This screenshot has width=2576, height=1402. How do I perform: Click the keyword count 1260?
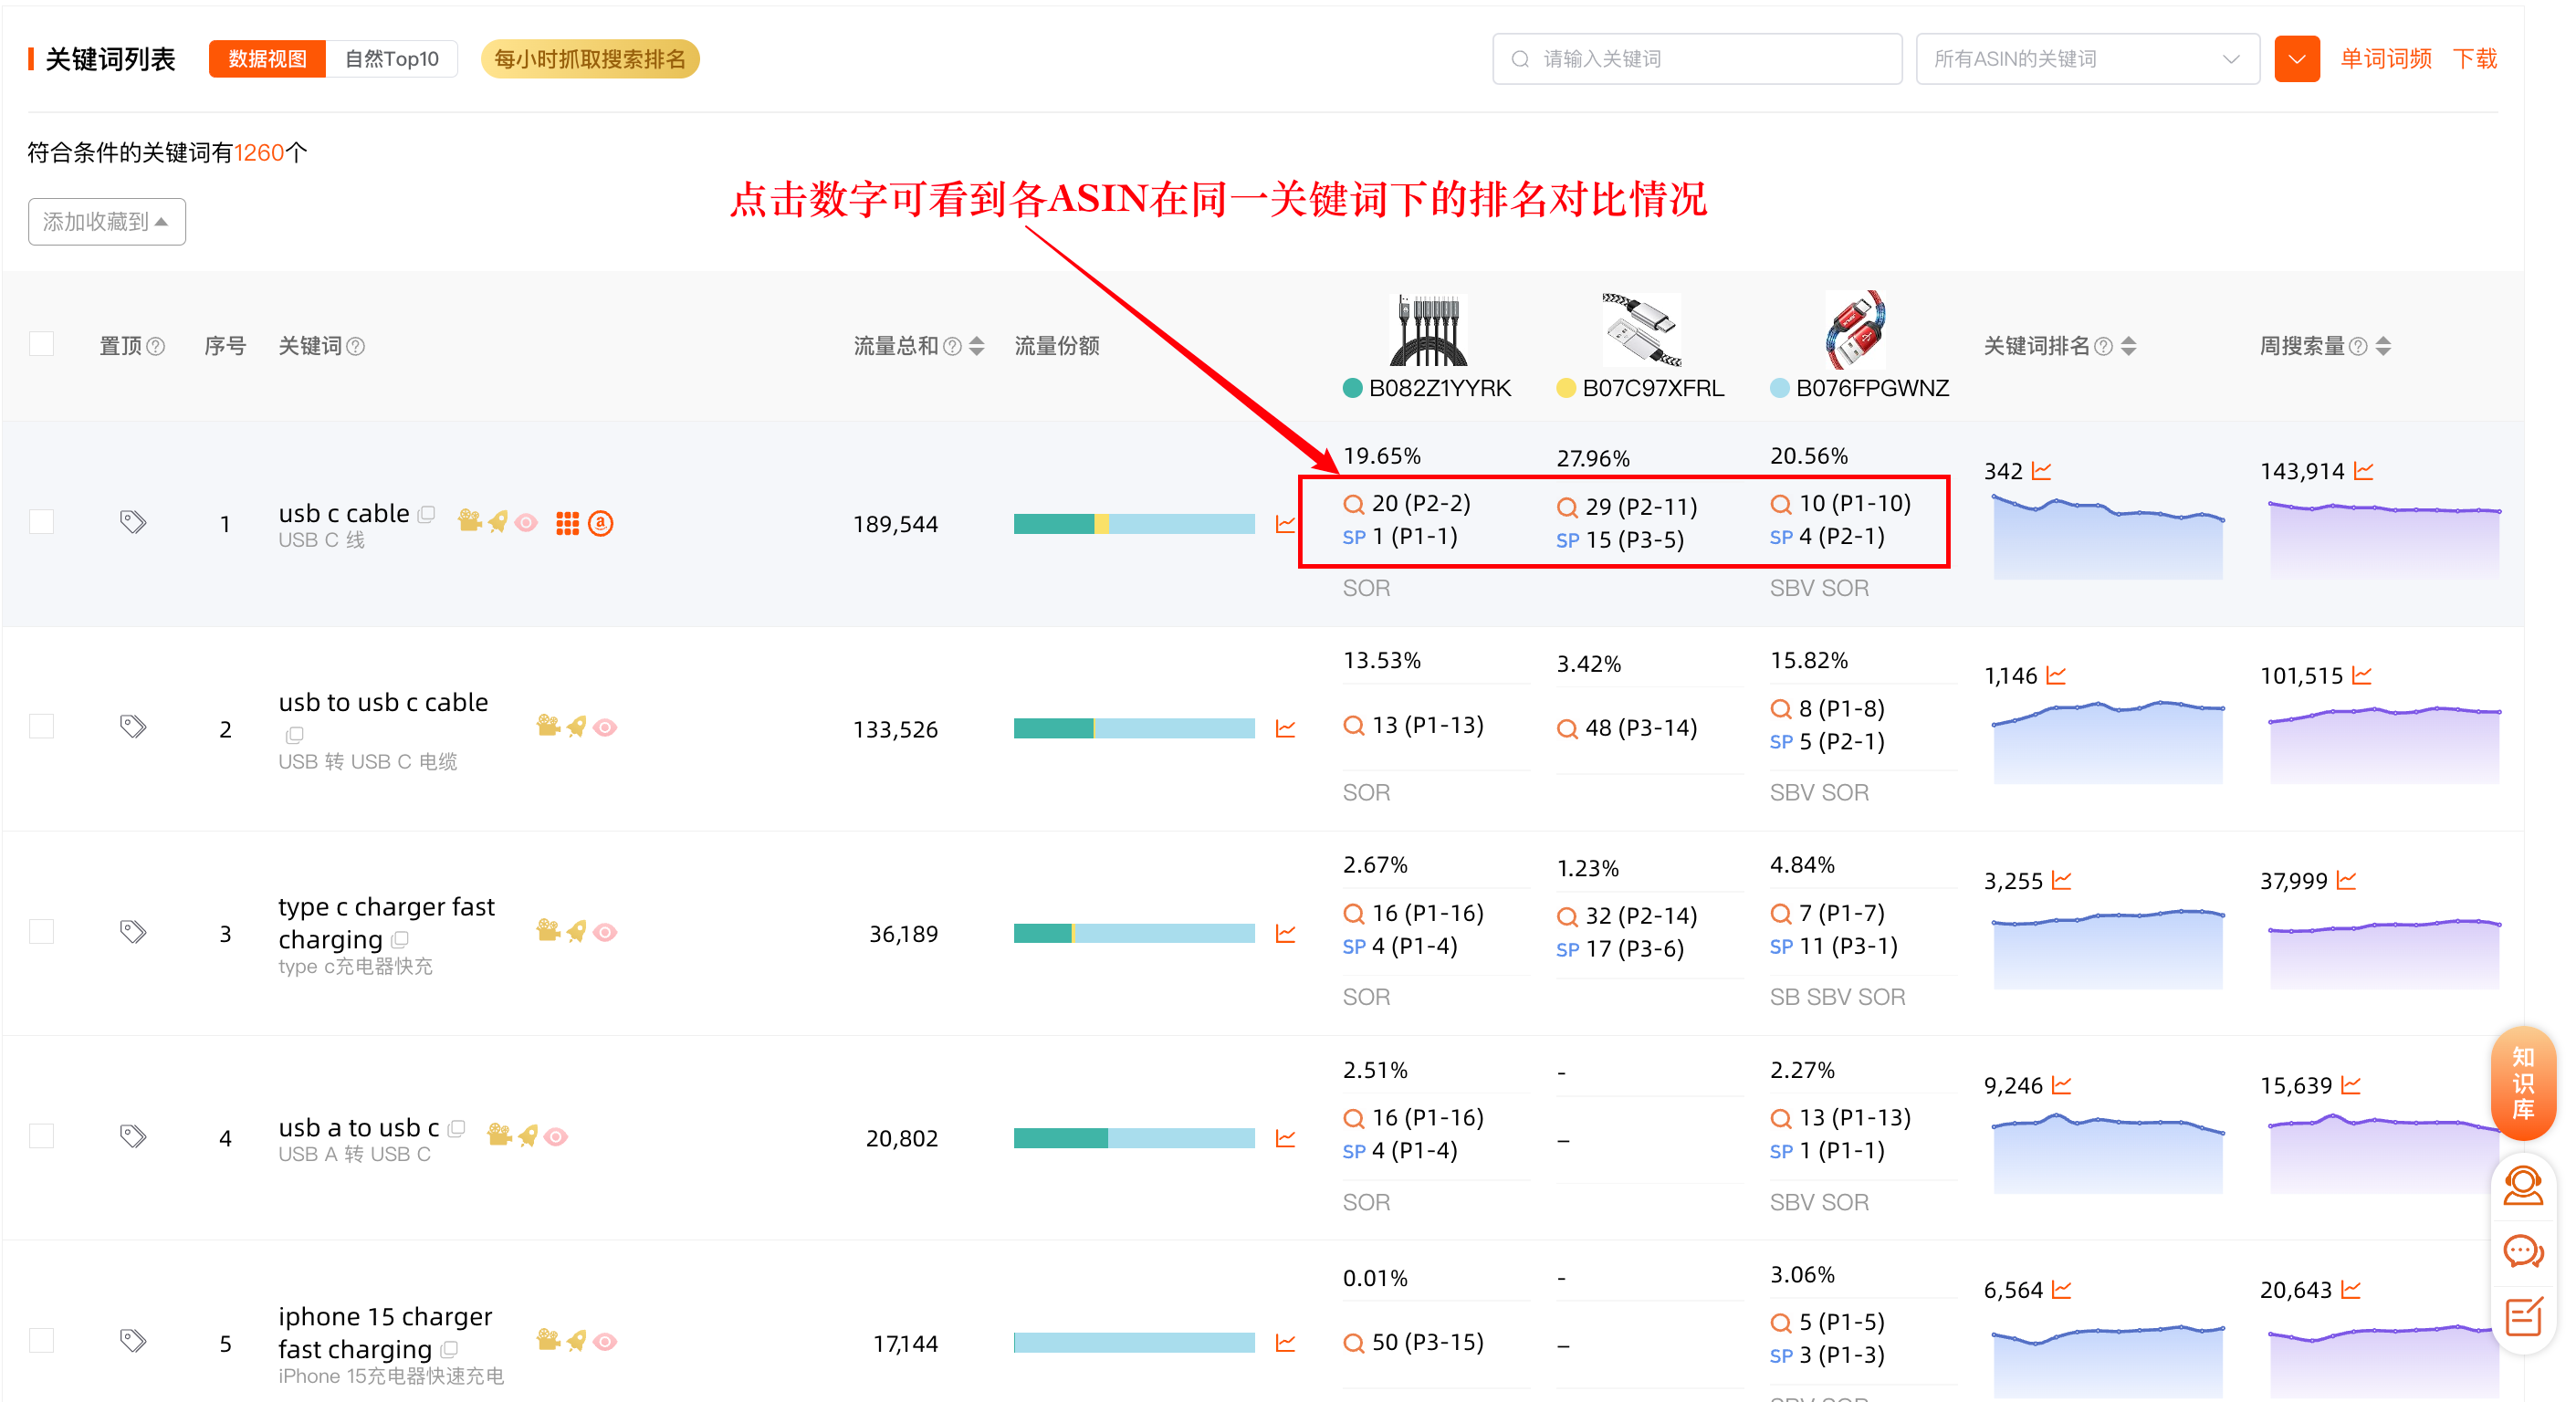tap(259, 153)
